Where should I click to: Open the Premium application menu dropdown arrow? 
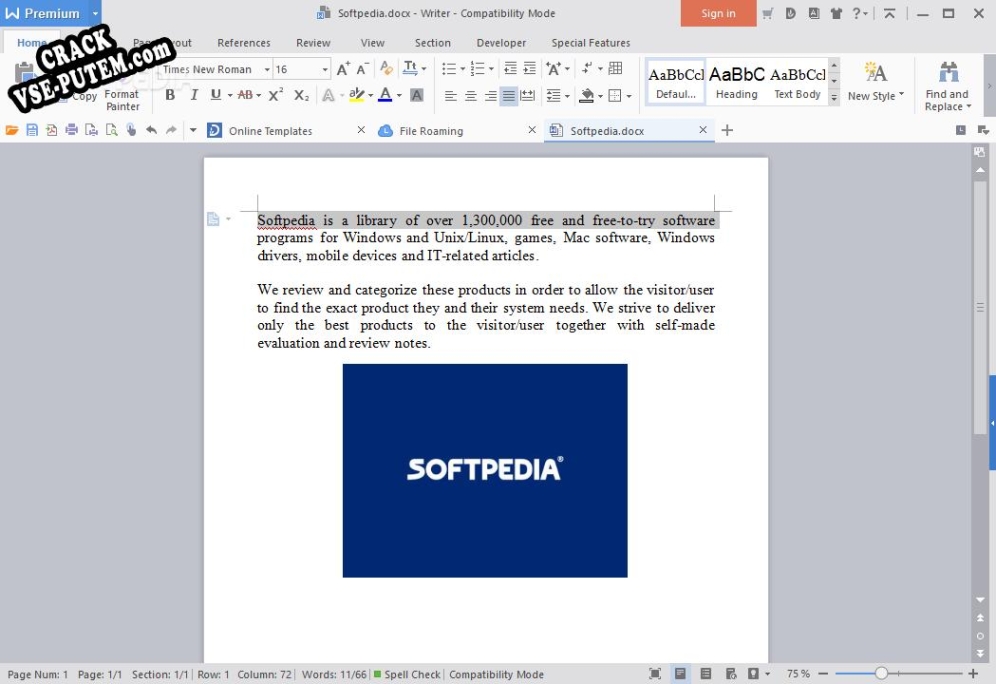point(95,13)
